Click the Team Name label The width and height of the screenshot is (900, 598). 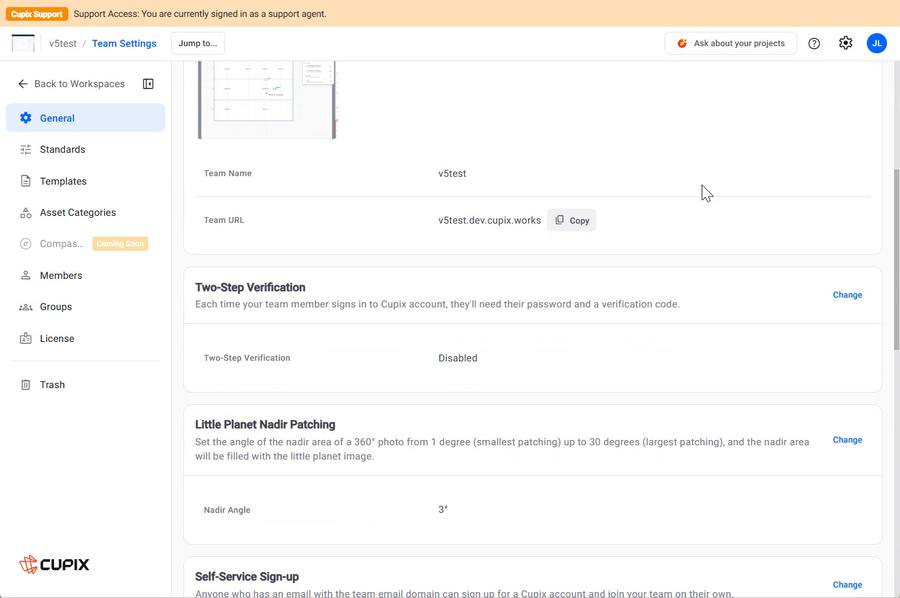point(228,173)
